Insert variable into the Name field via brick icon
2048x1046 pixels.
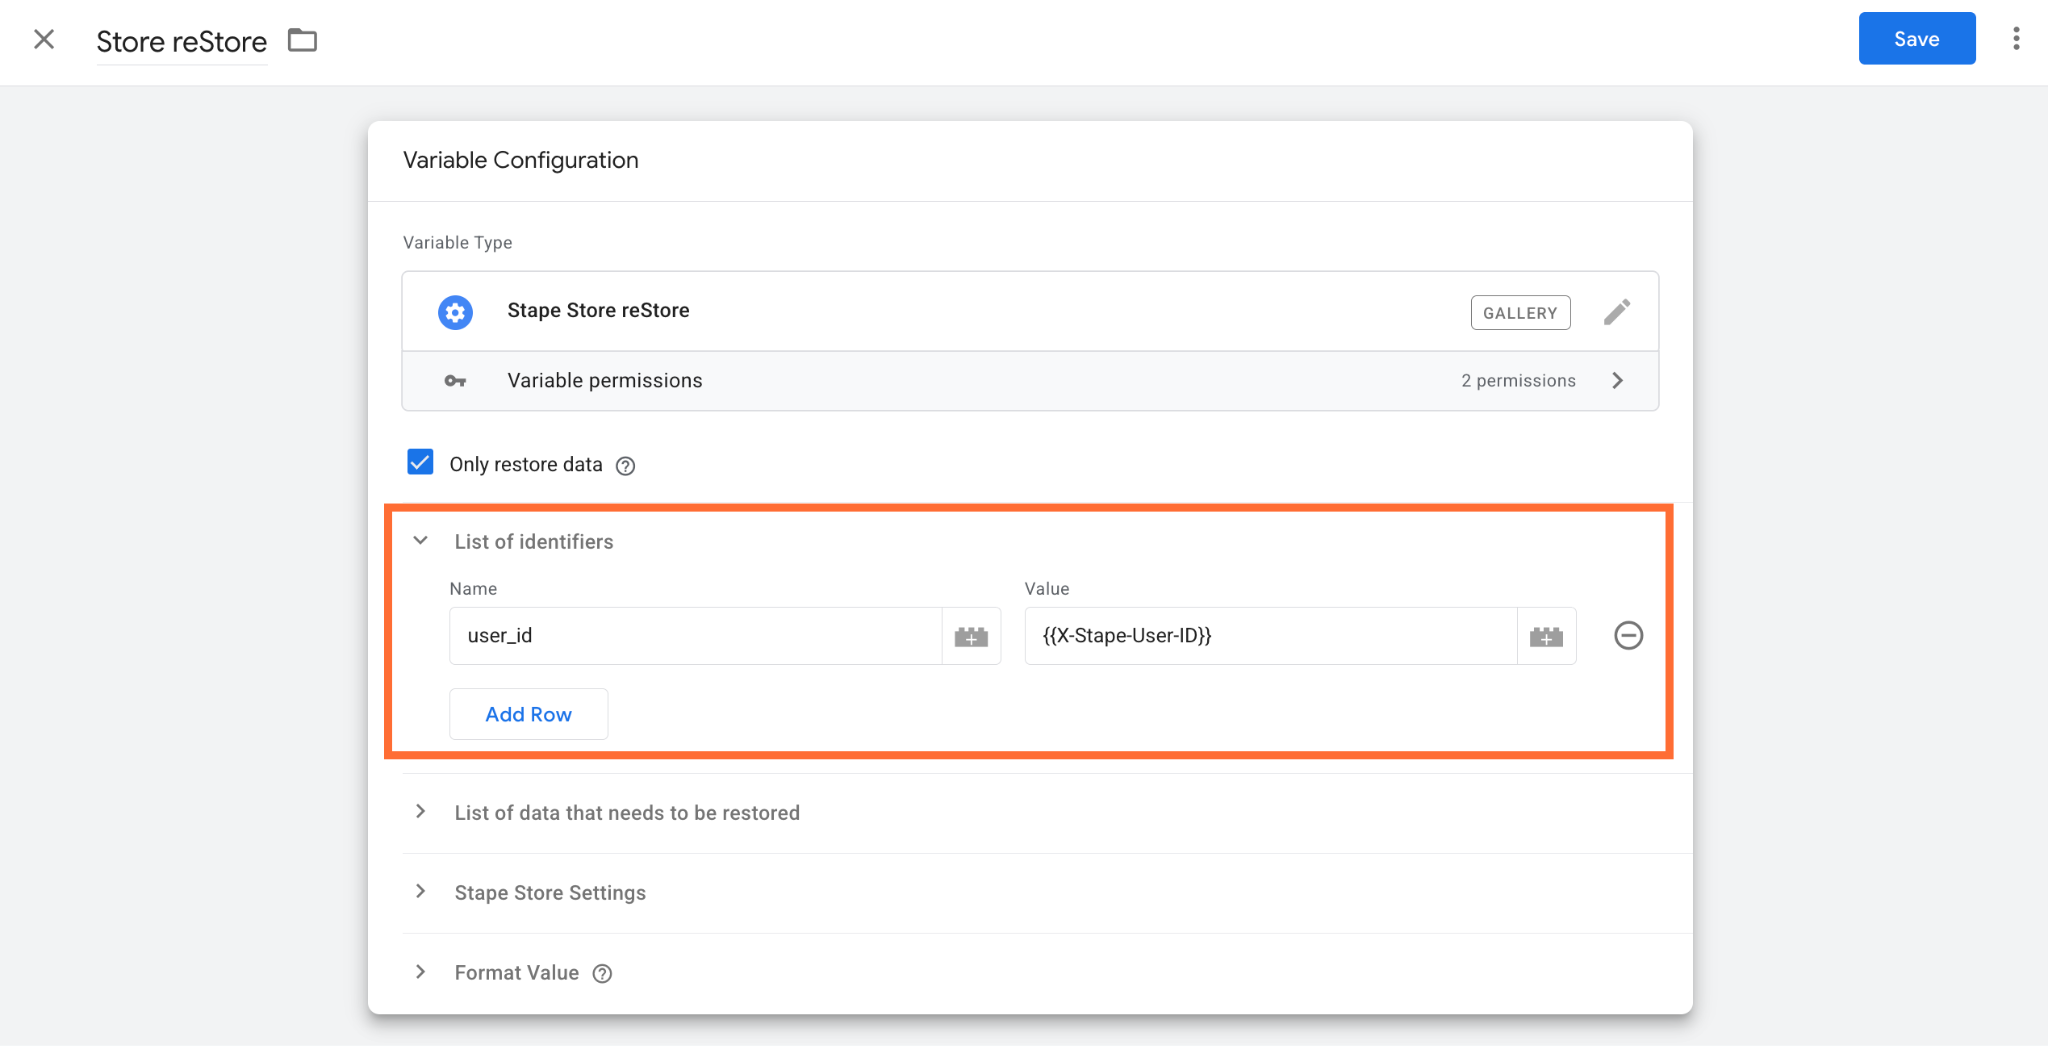point(971,636)
